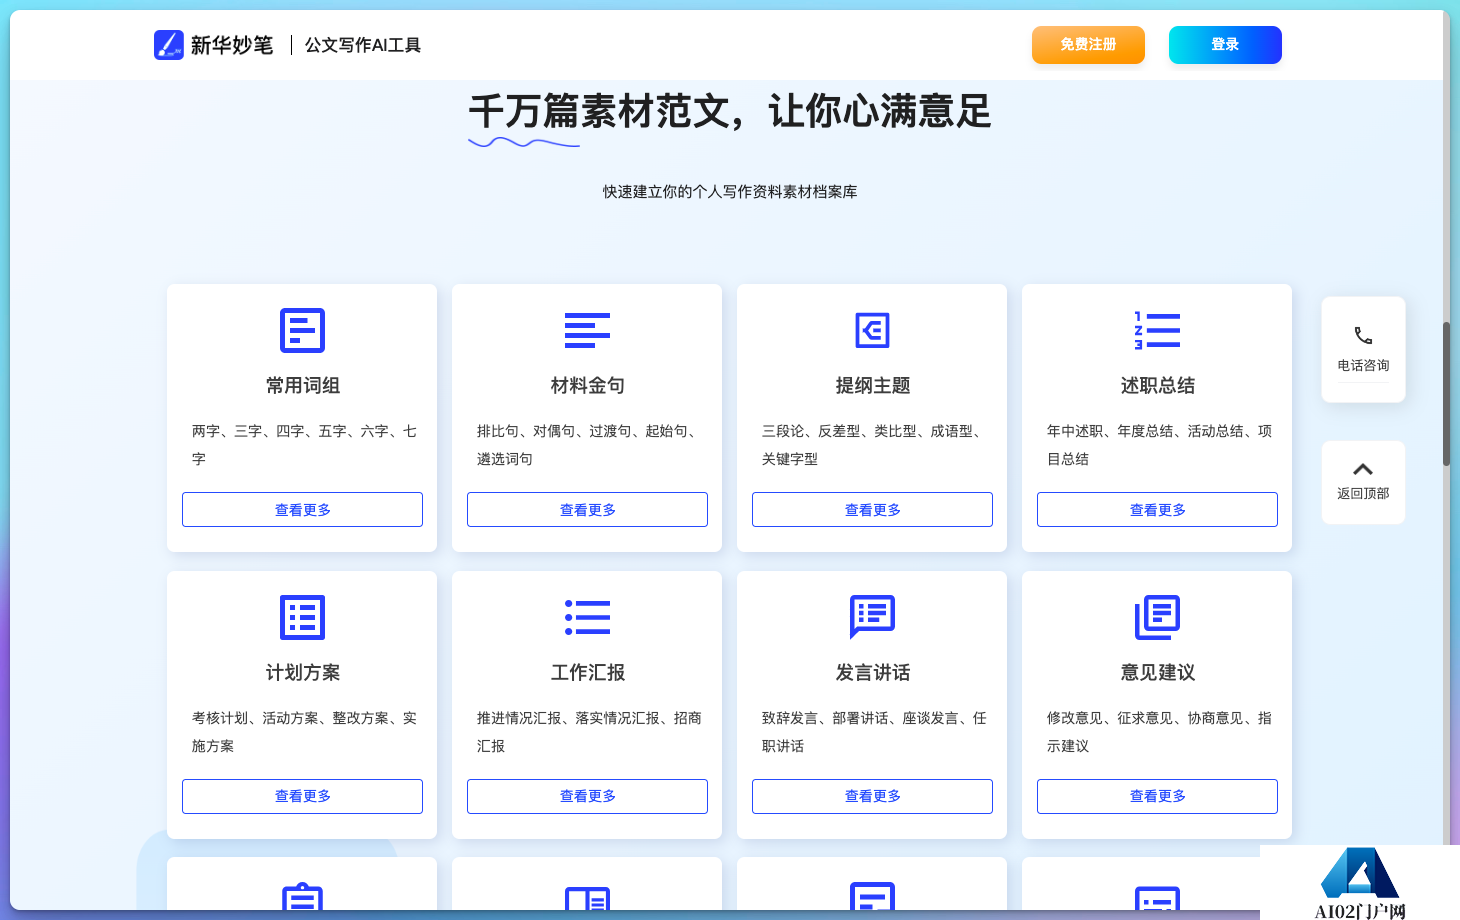Open 查看更多 under 计划方案
The image size is (1460, 920).
point(302,796)
